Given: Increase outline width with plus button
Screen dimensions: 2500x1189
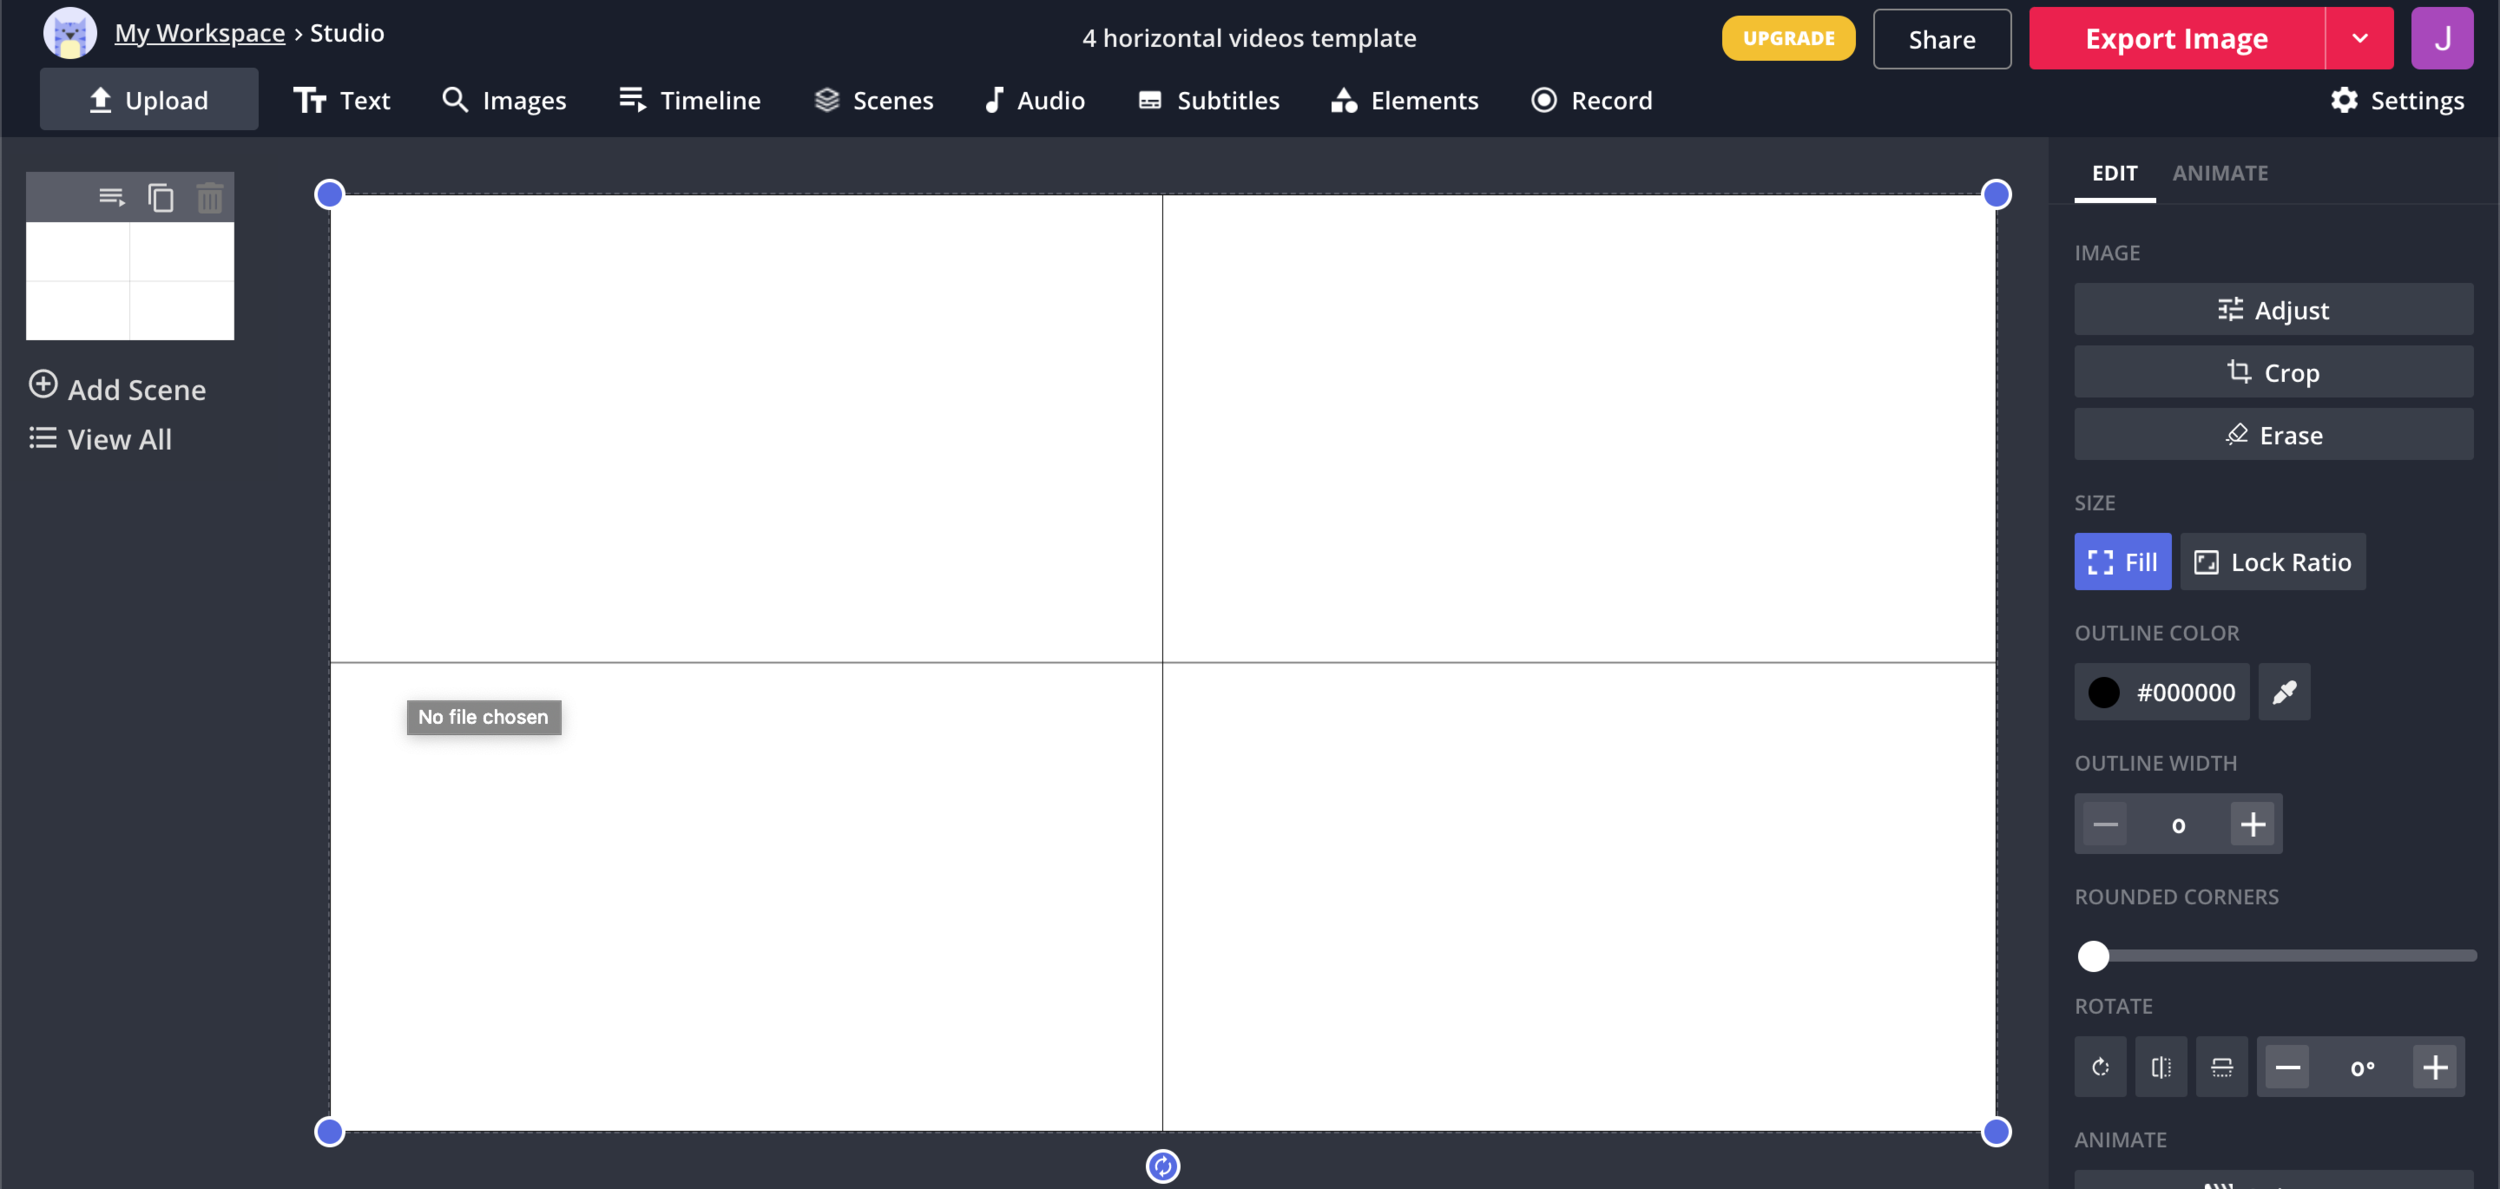Looking at the screenshot, I should pos(2252,825).
